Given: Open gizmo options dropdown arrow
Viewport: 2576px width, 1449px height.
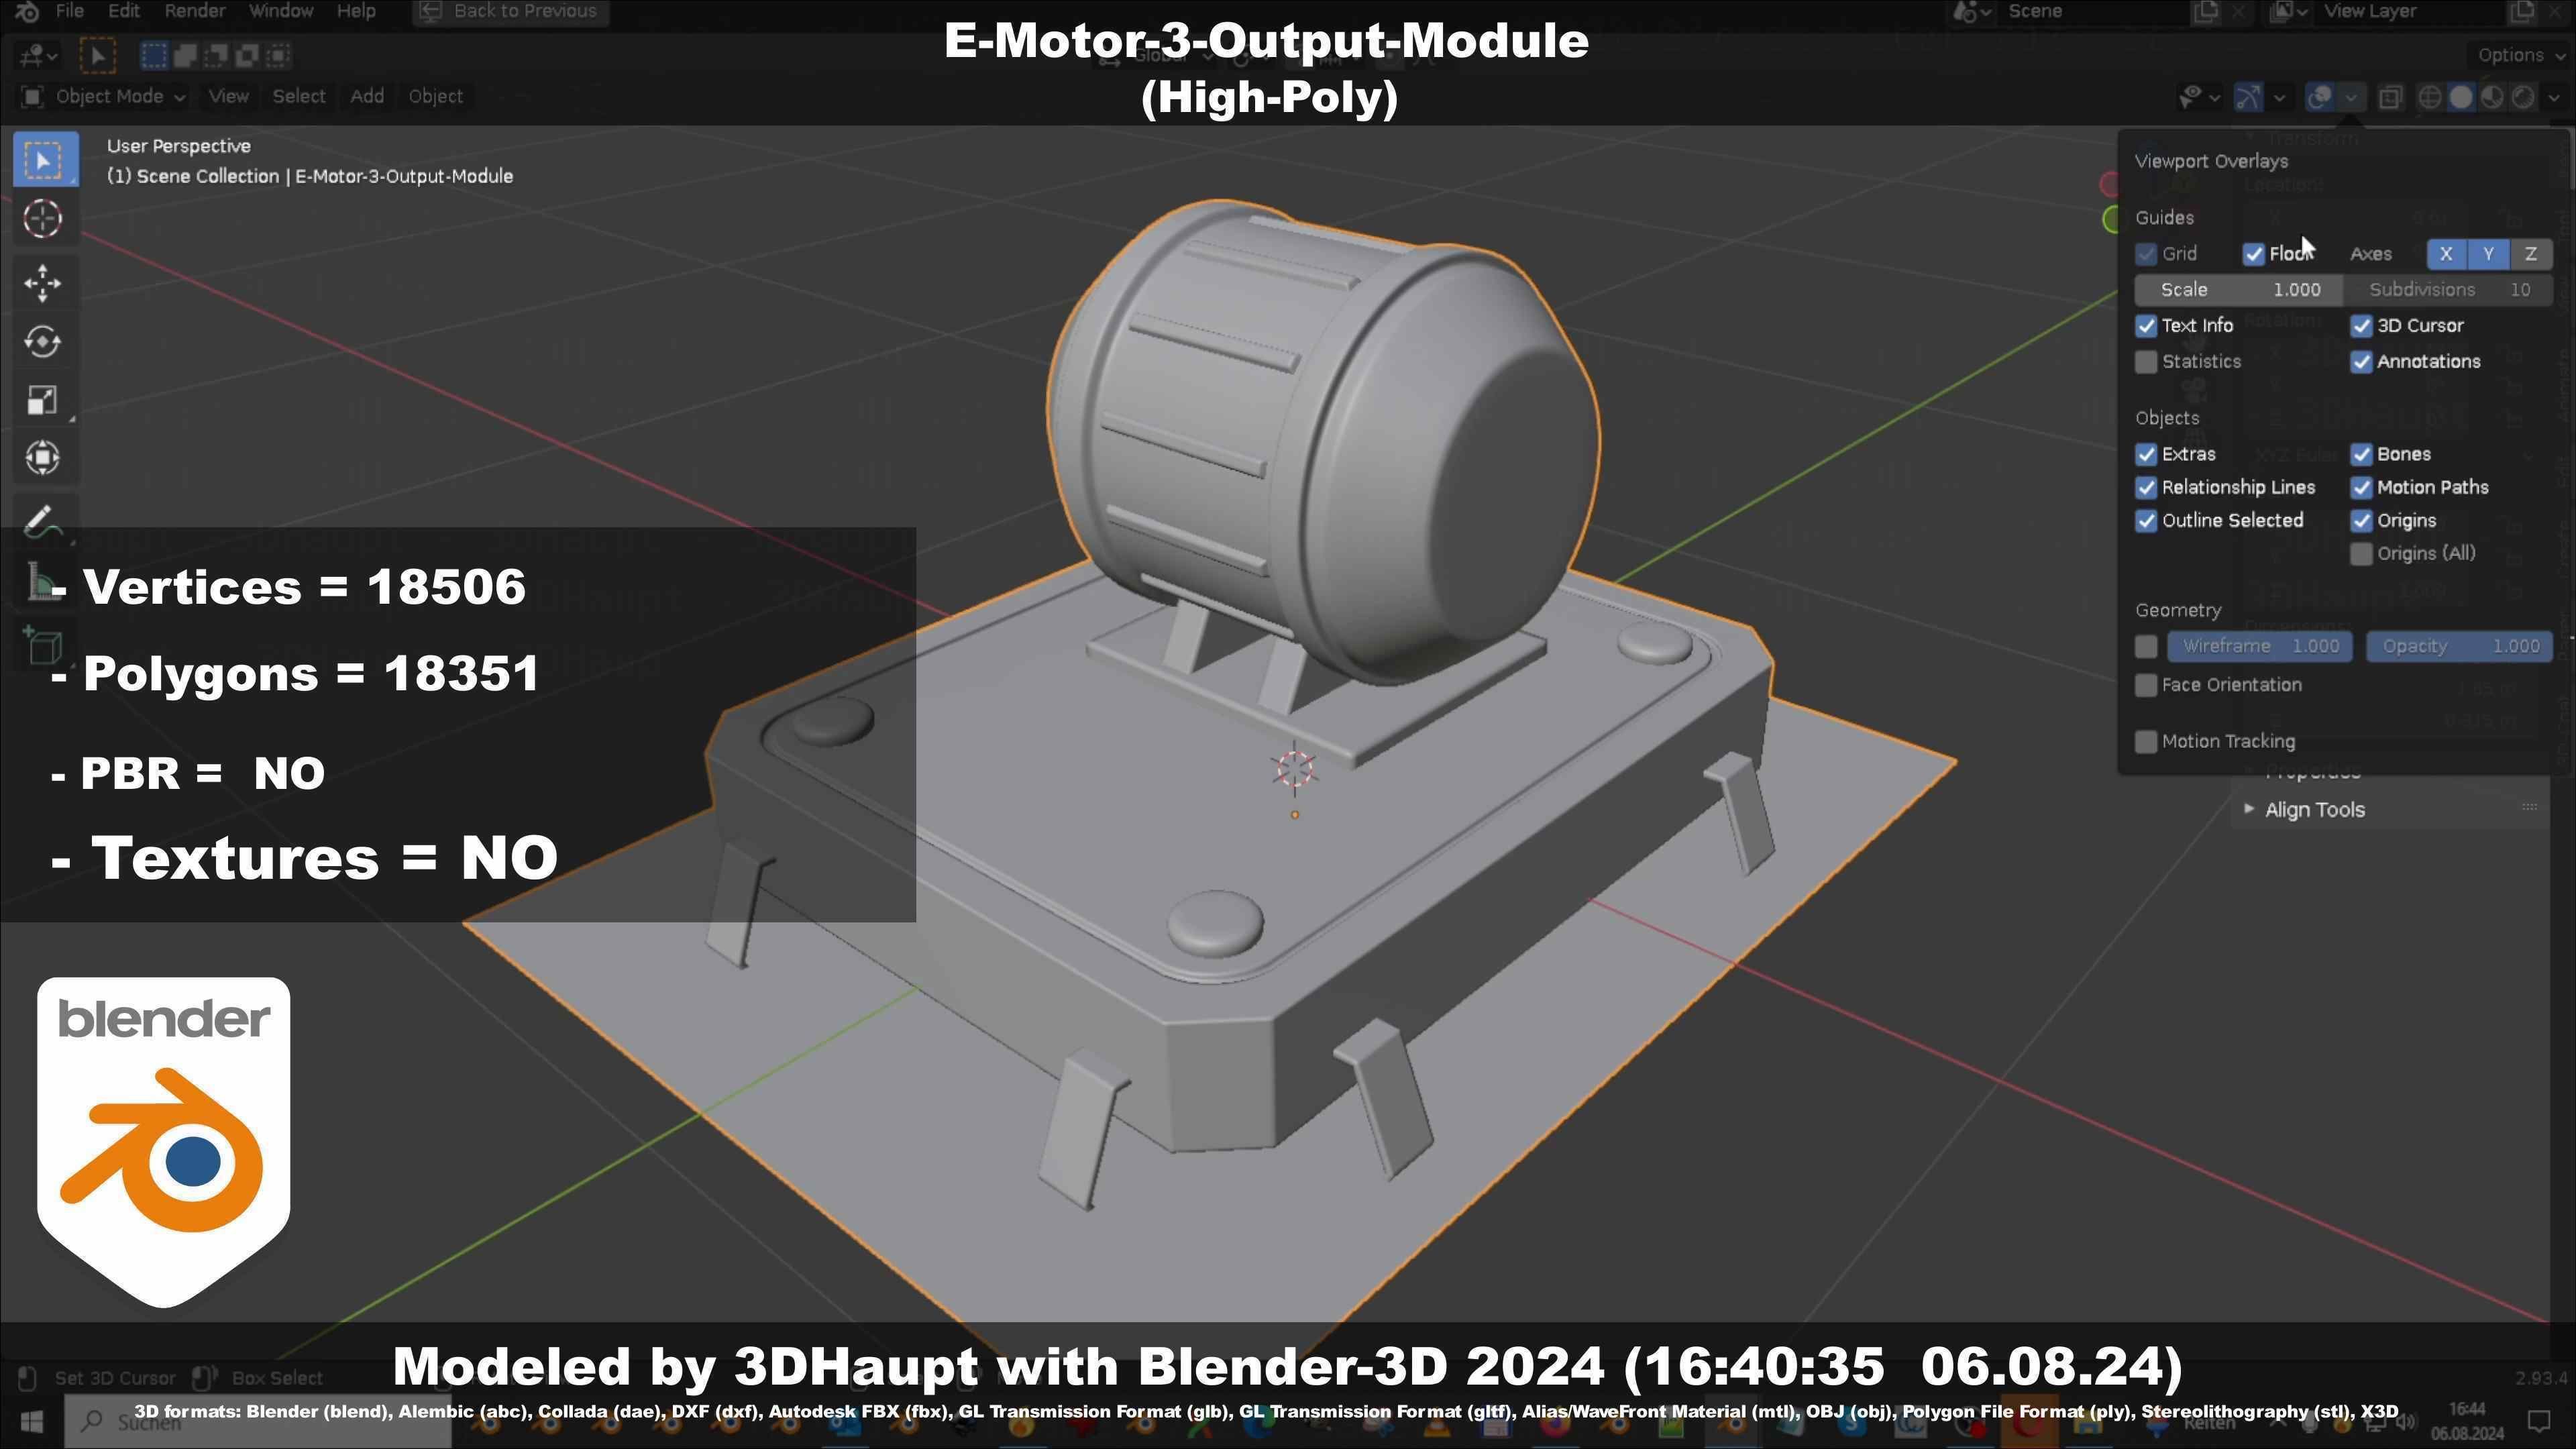Looking at the screenshot, I should (x=2279, y=97).
